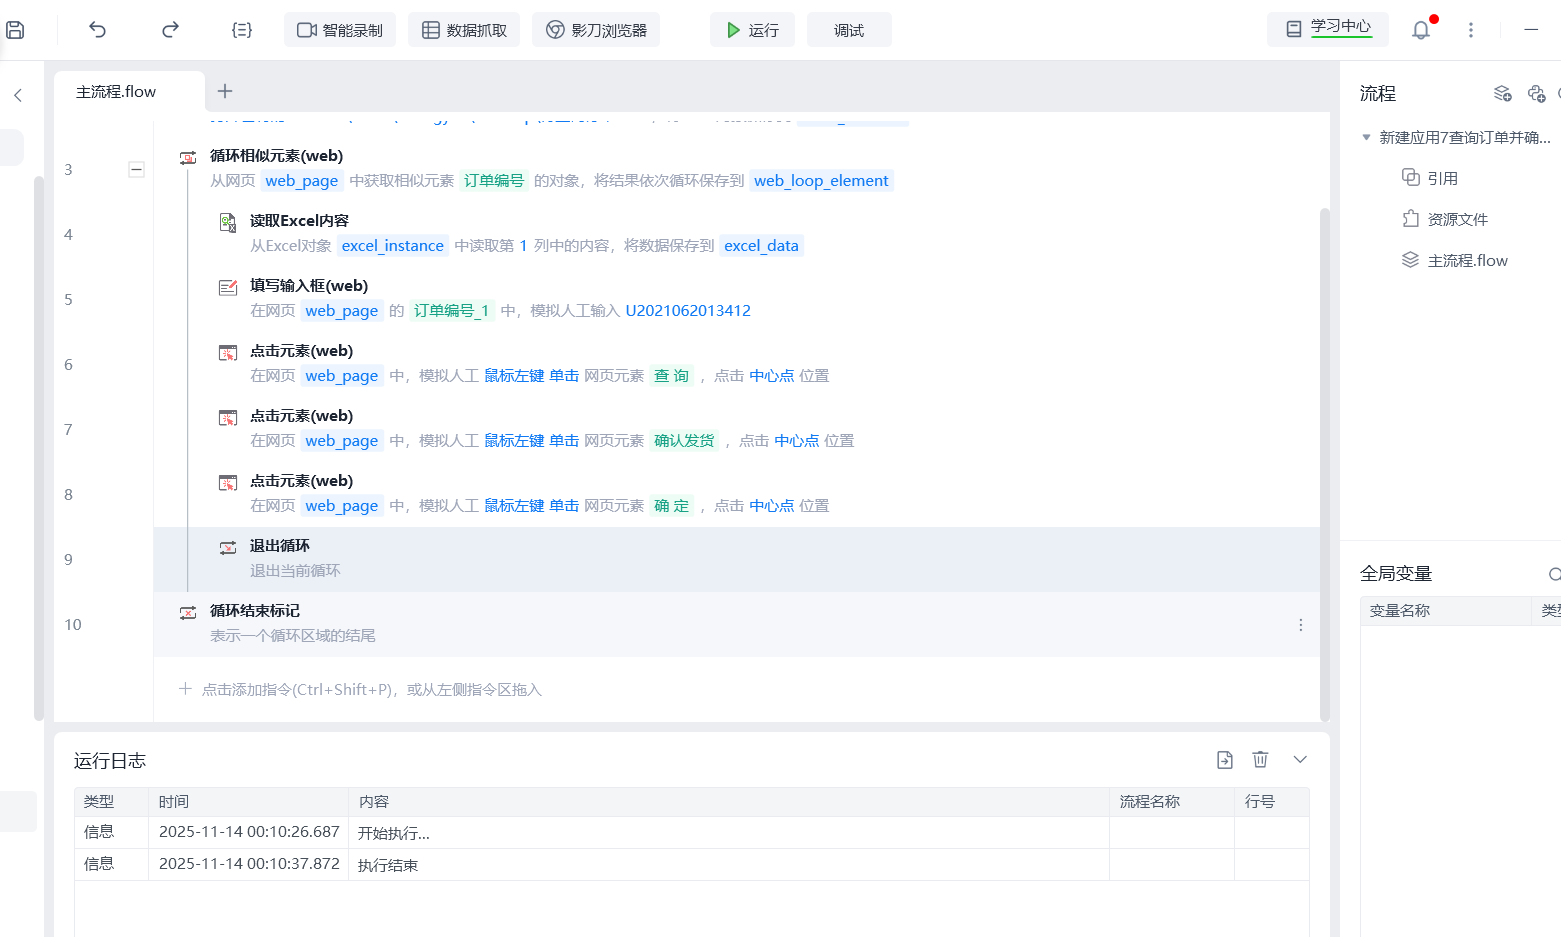Click the 退出循环 step icon
Viewport: 1561px width, 937px height.
[x=228, y=547]
